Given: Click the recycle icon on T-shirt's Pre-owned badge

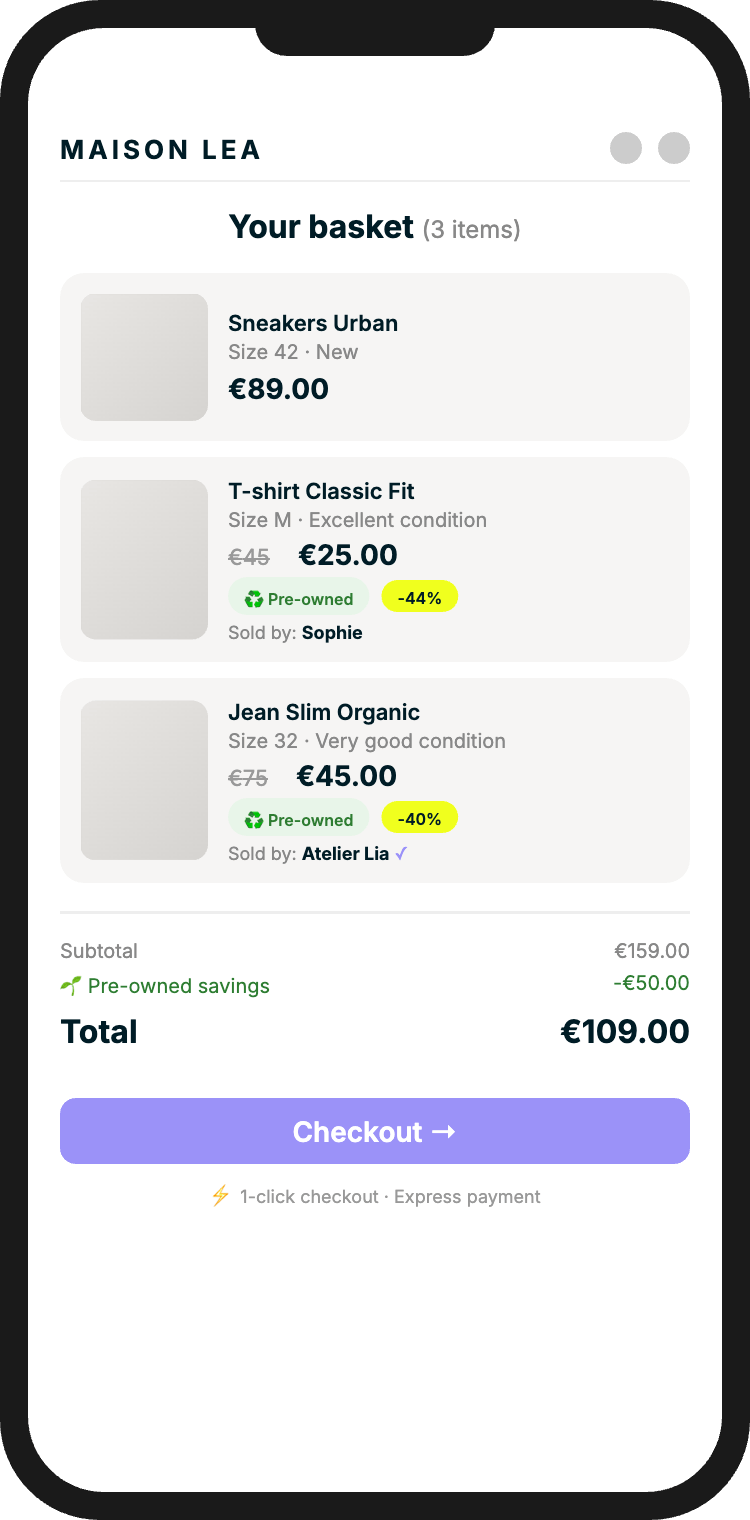Looking at the screenshot, I should (254, 599).
